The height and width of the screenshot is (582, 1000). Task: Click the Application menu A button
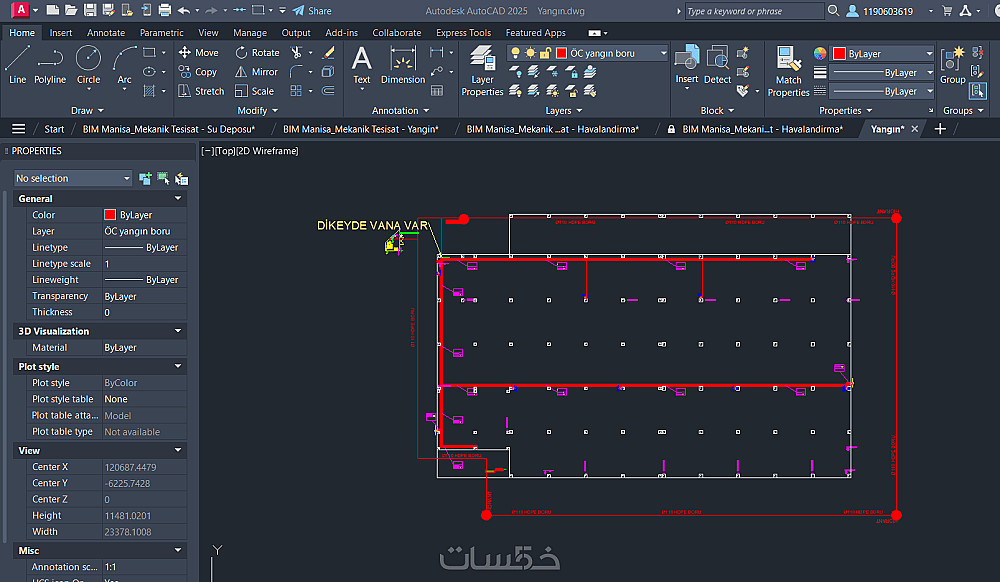20,10
